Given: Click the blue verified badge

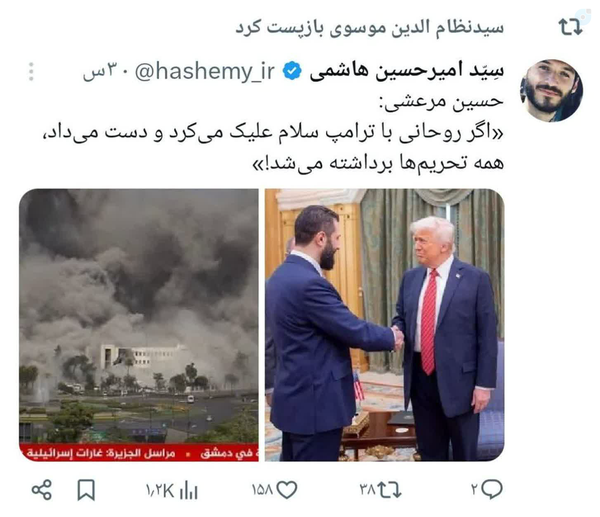Looking at the screenshot, I should pyautogui.click(x=292, y=71).
